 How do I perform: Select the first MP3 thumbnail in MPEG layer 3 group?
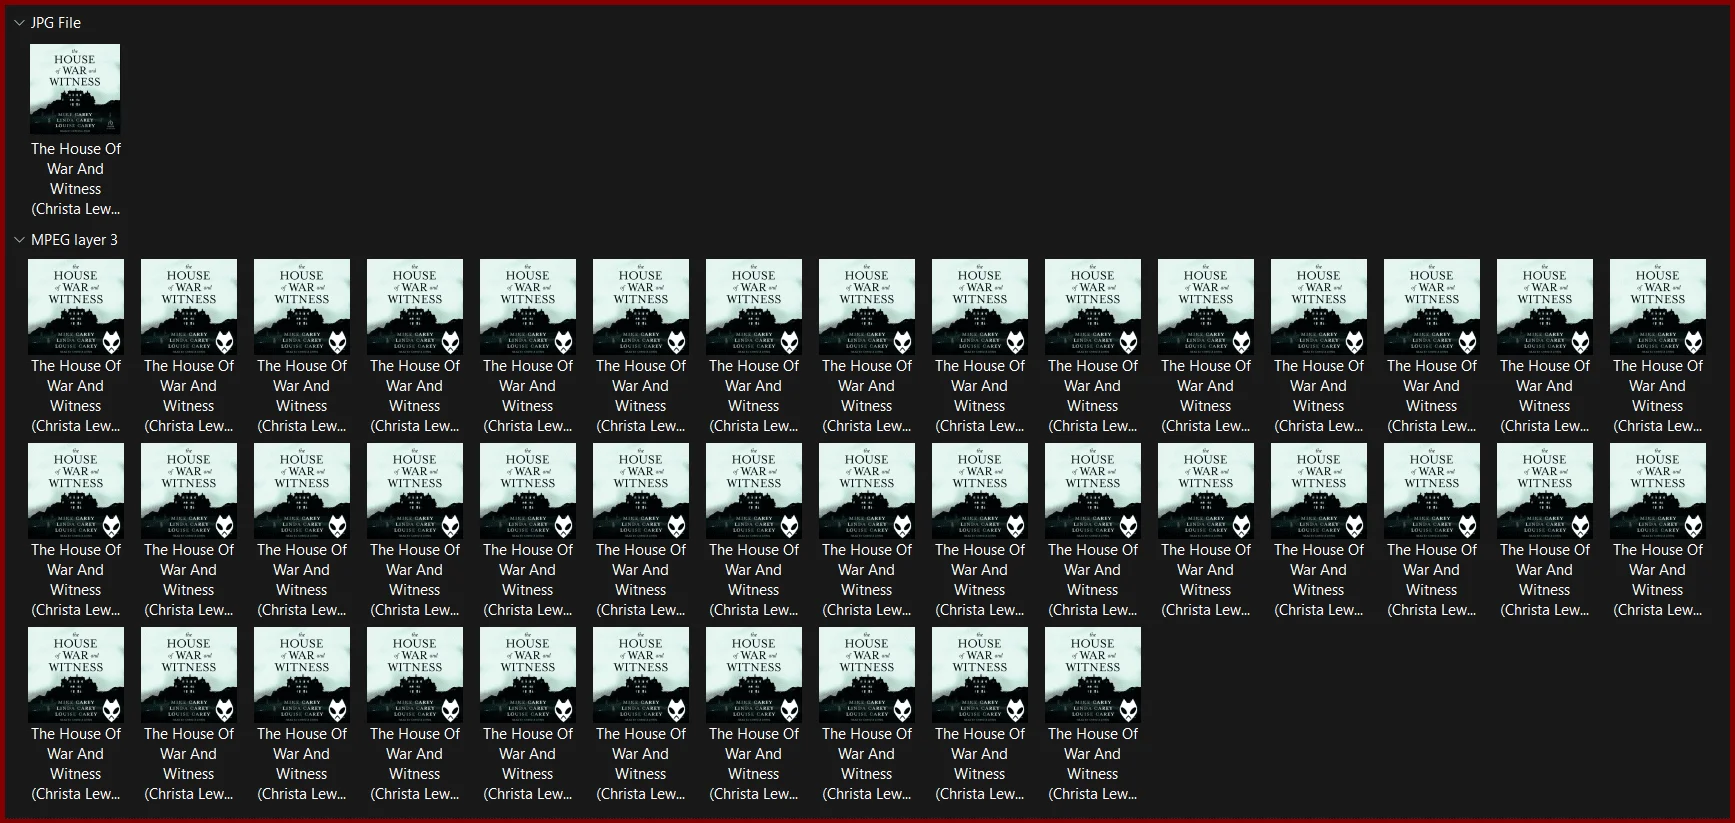76,307
